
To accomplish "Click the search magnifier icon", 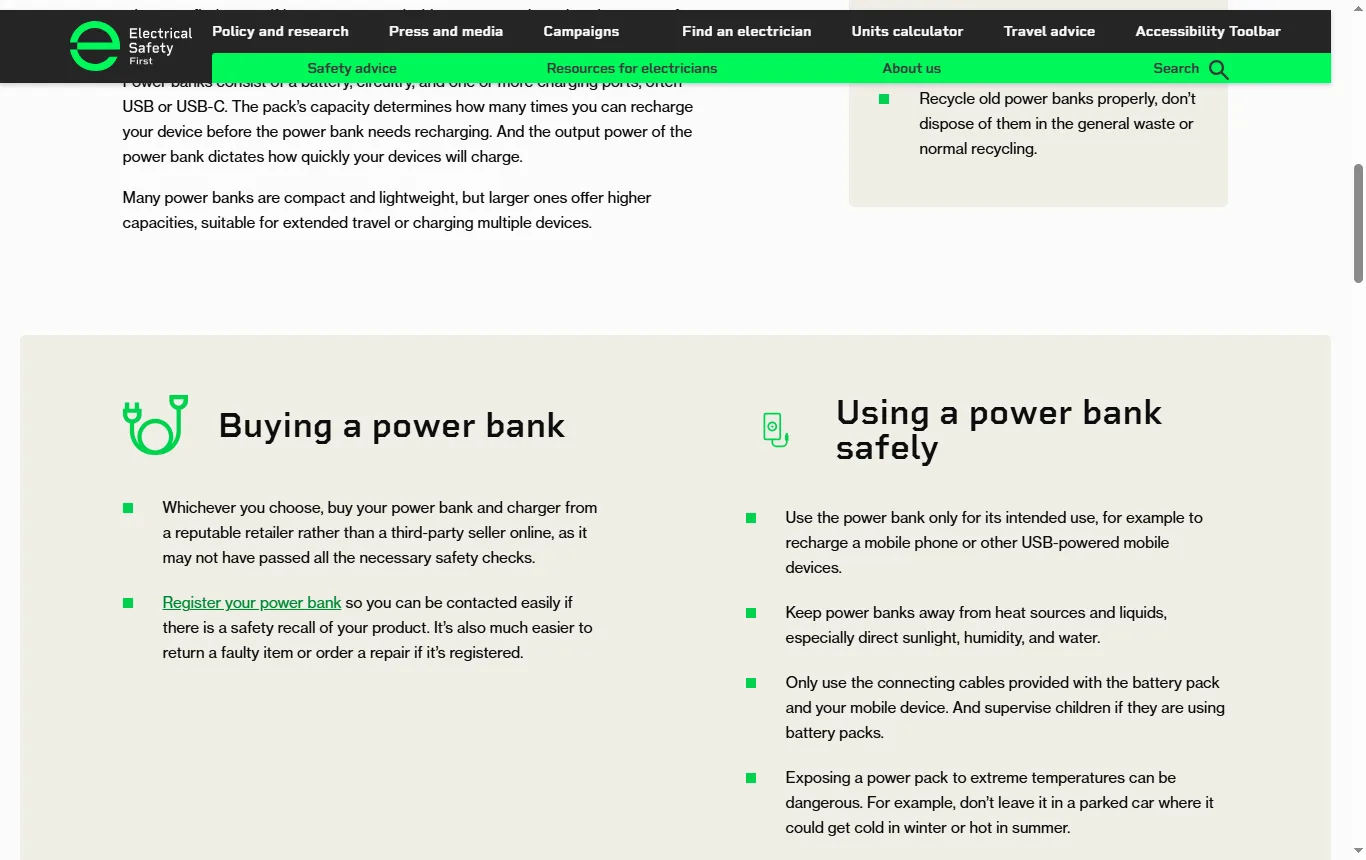I will pyautogui.click(x=1218, y=69).
